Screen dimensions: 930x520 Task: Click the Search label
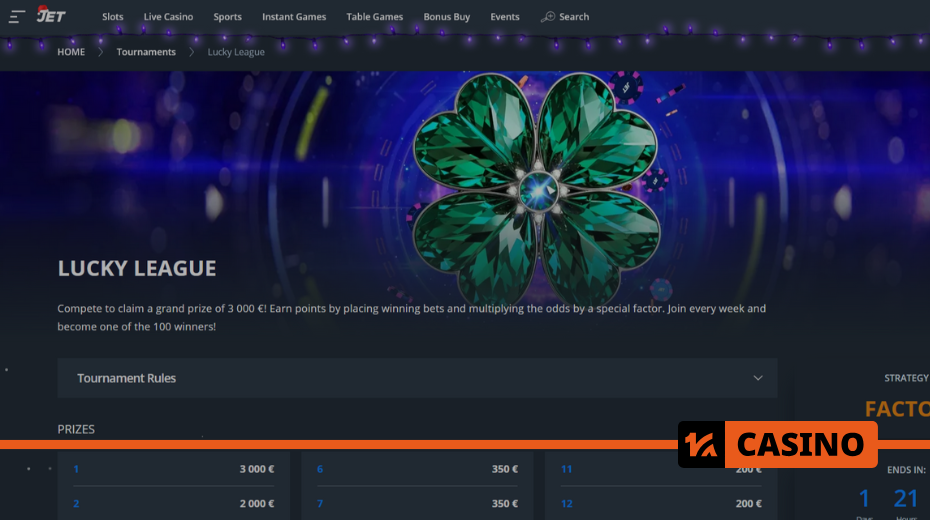tap(574, 17)
